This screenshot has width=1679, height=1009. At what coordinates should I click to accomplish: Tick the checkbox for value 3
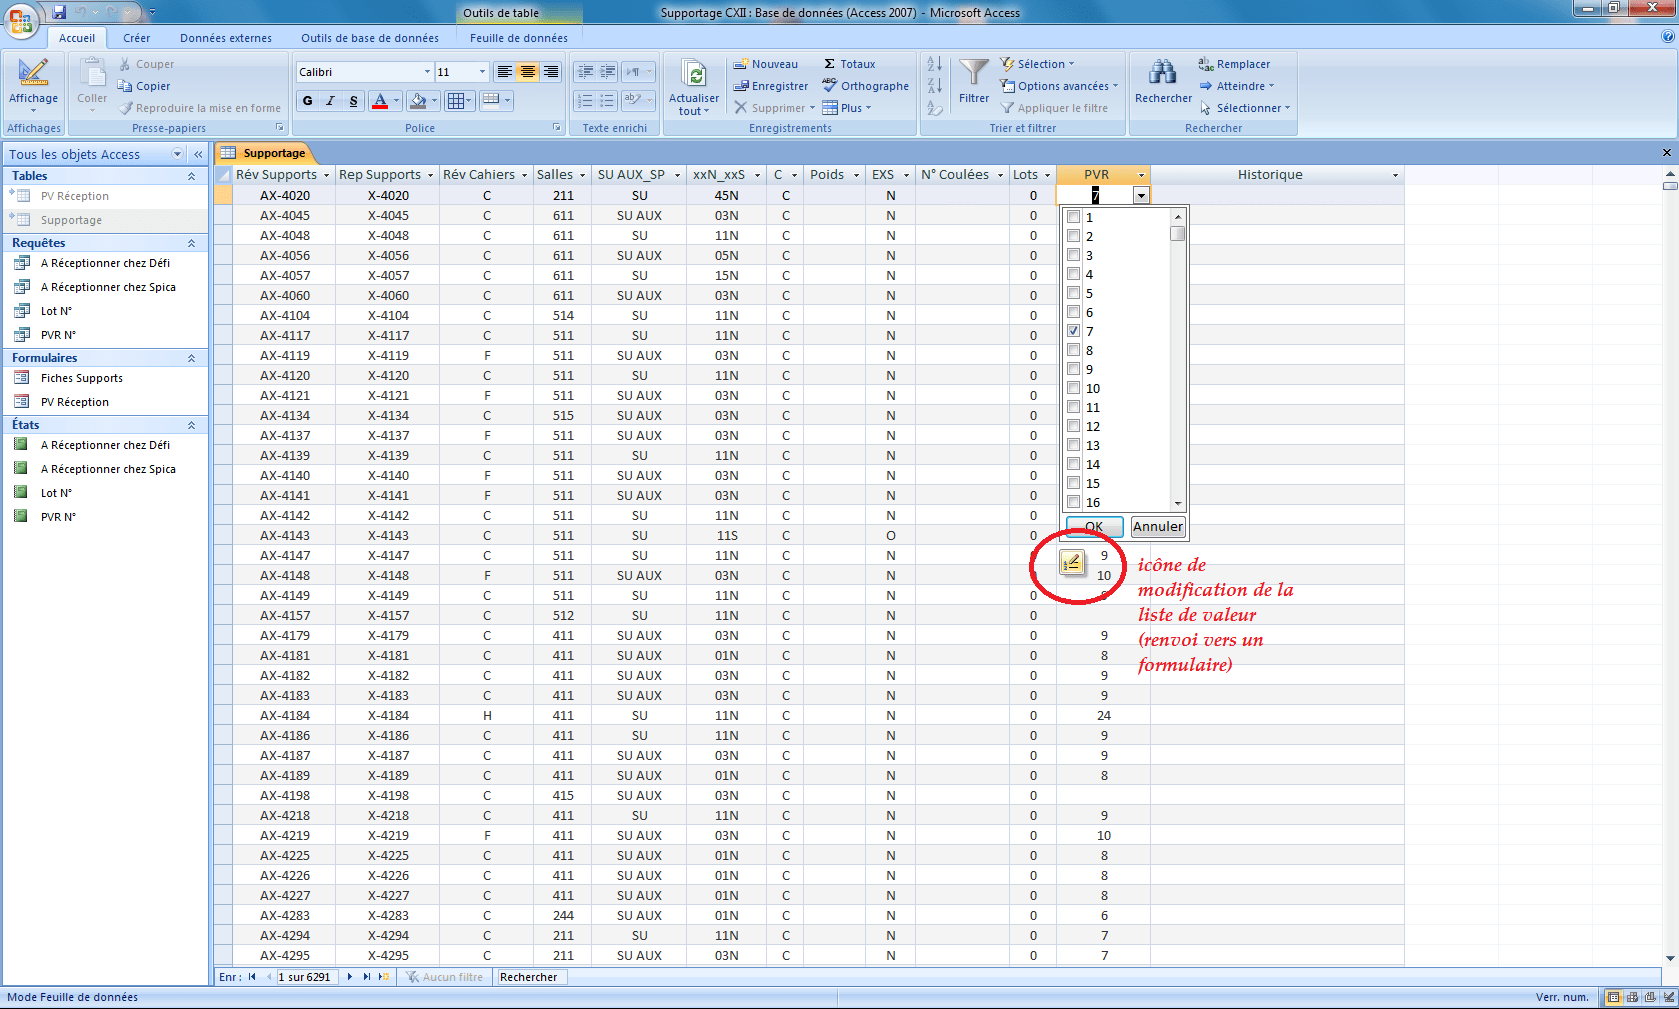pos(1073,255)
